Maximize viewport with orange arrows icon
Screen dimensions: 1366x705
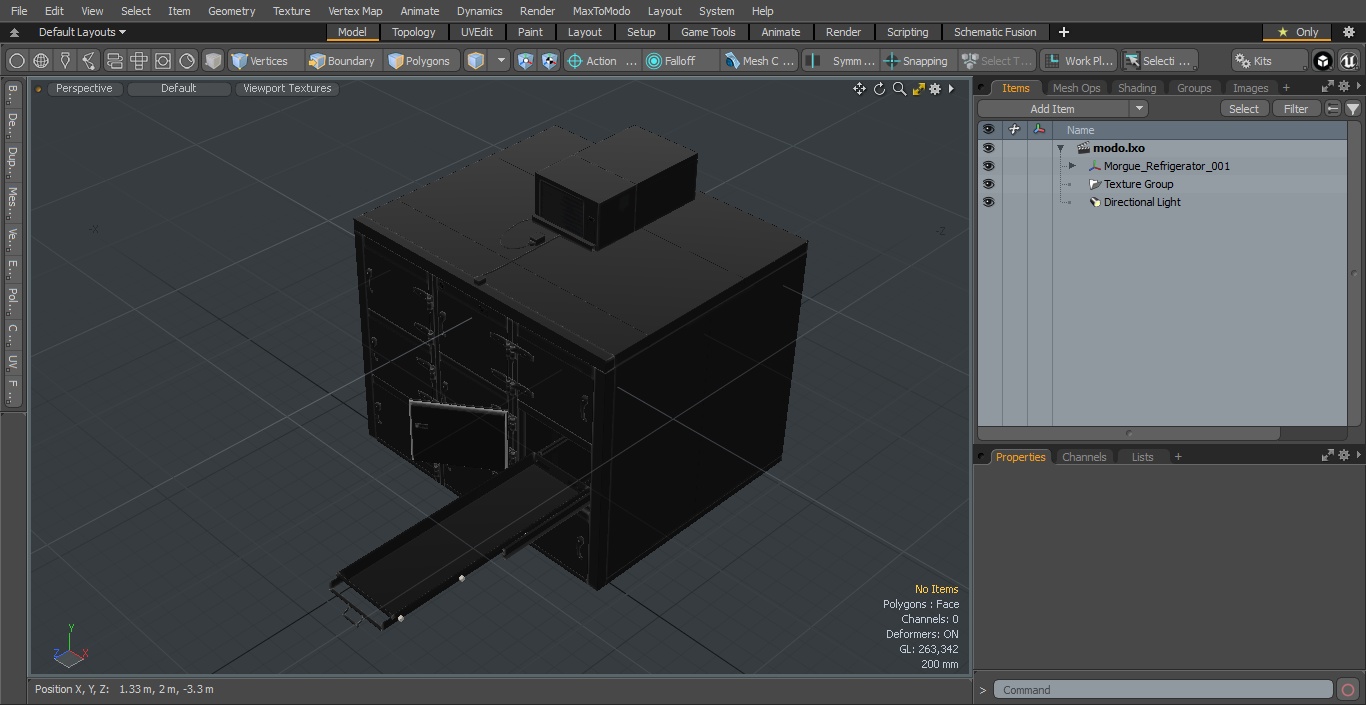[918, 89]
